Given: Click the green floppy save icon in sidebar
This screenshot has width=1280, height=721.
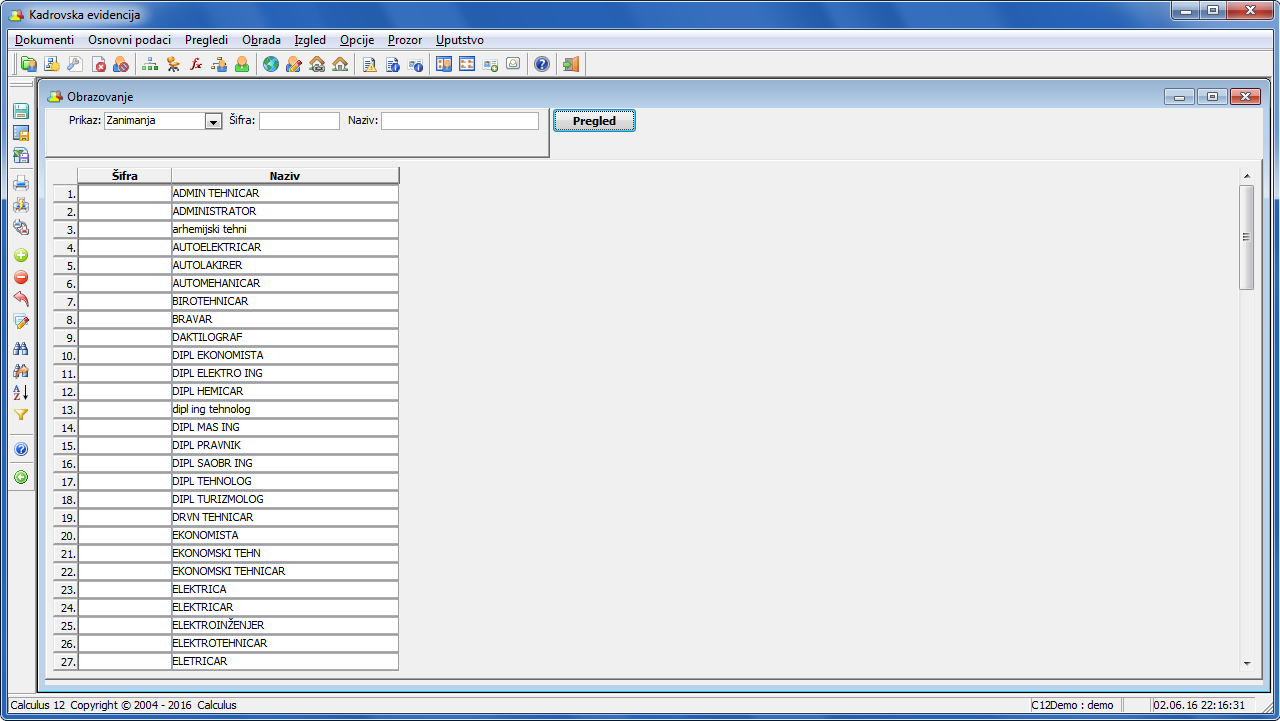Looking at the screenshot, I should (x=21, y=111).
